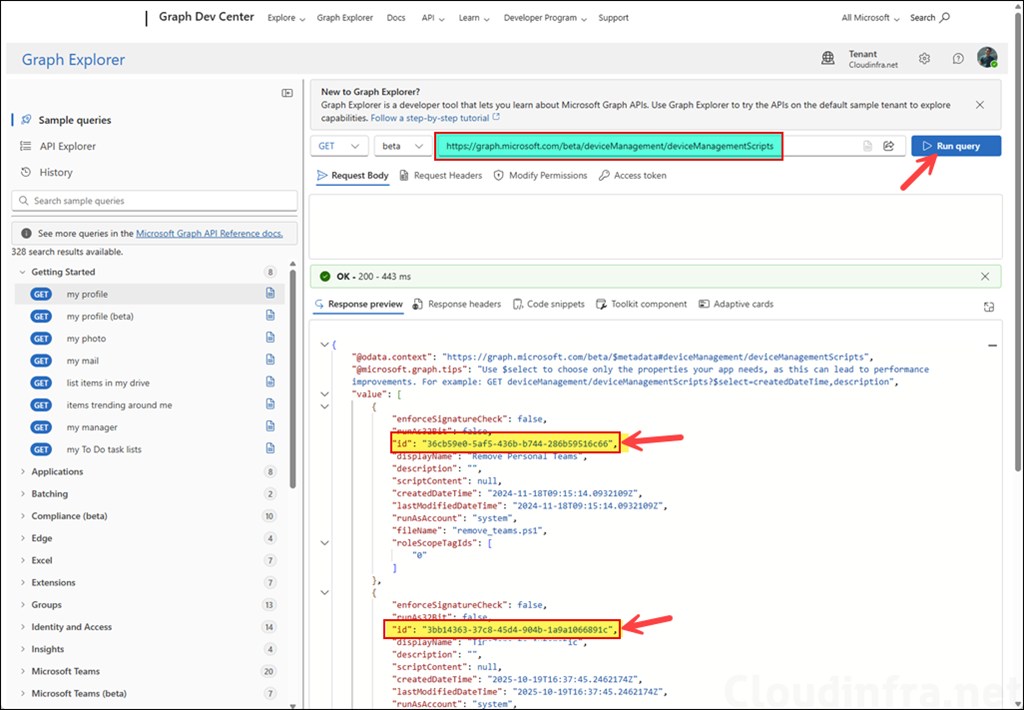This screenshot has width=1024, height=710.
Task: Open the Microsoft Graph API Reference docs link
Action: 209,232
